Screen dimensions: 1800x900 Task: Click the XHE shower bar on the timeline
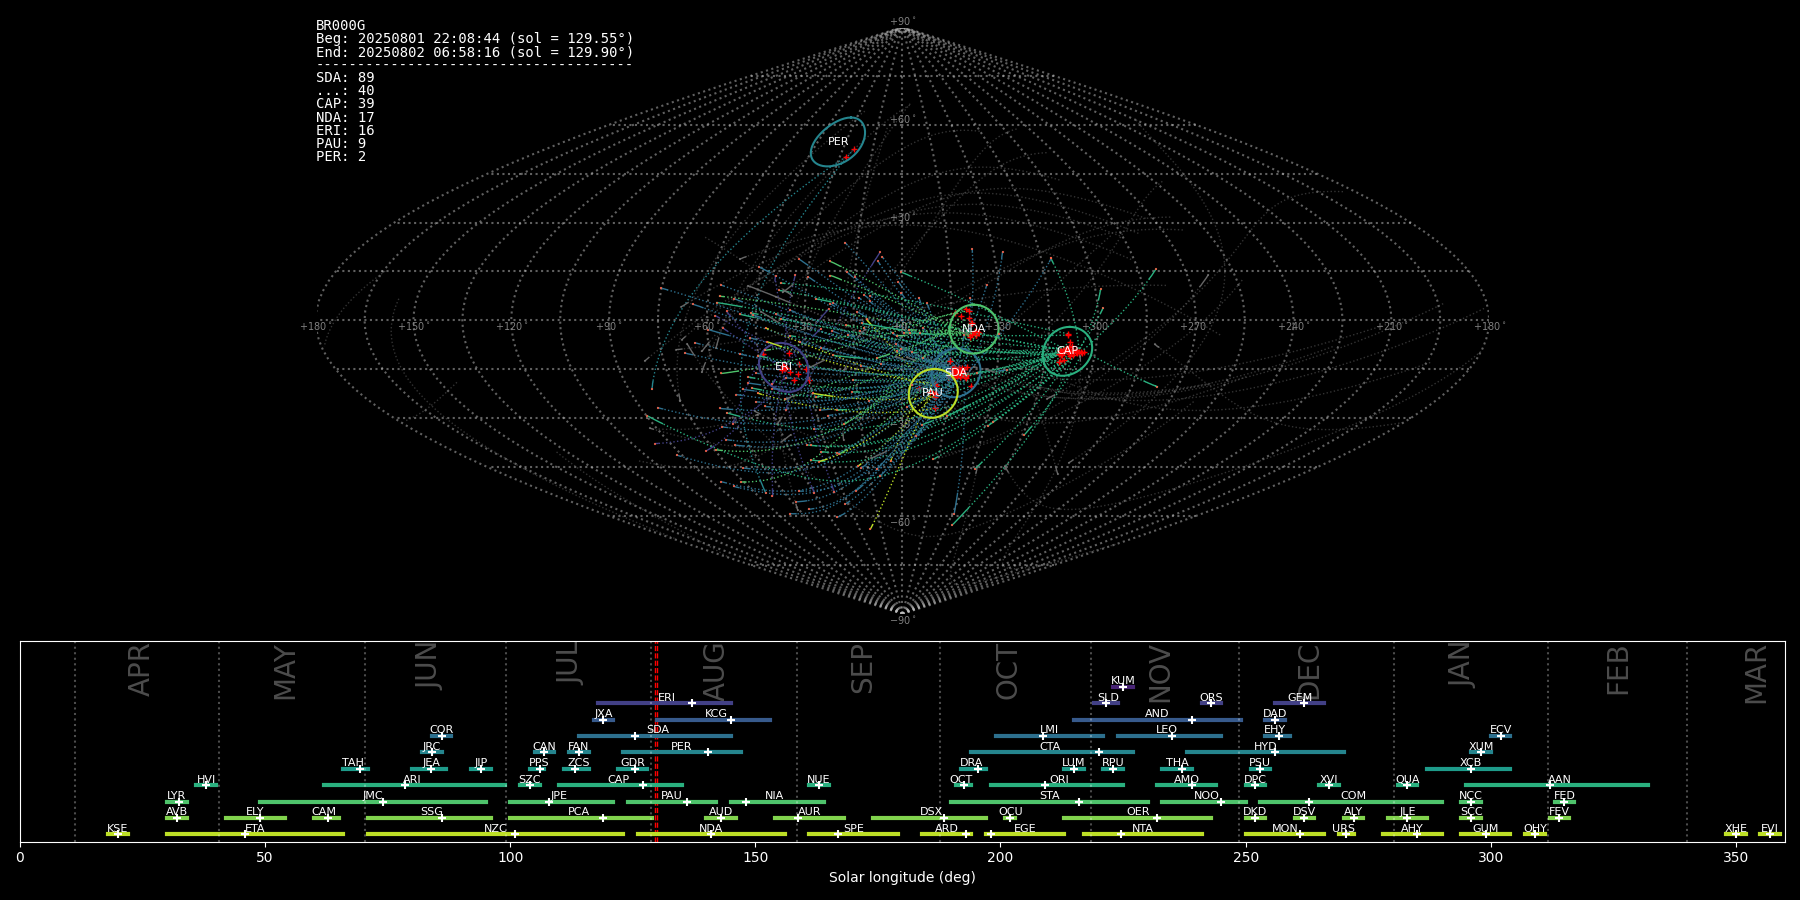[1736, 834]
